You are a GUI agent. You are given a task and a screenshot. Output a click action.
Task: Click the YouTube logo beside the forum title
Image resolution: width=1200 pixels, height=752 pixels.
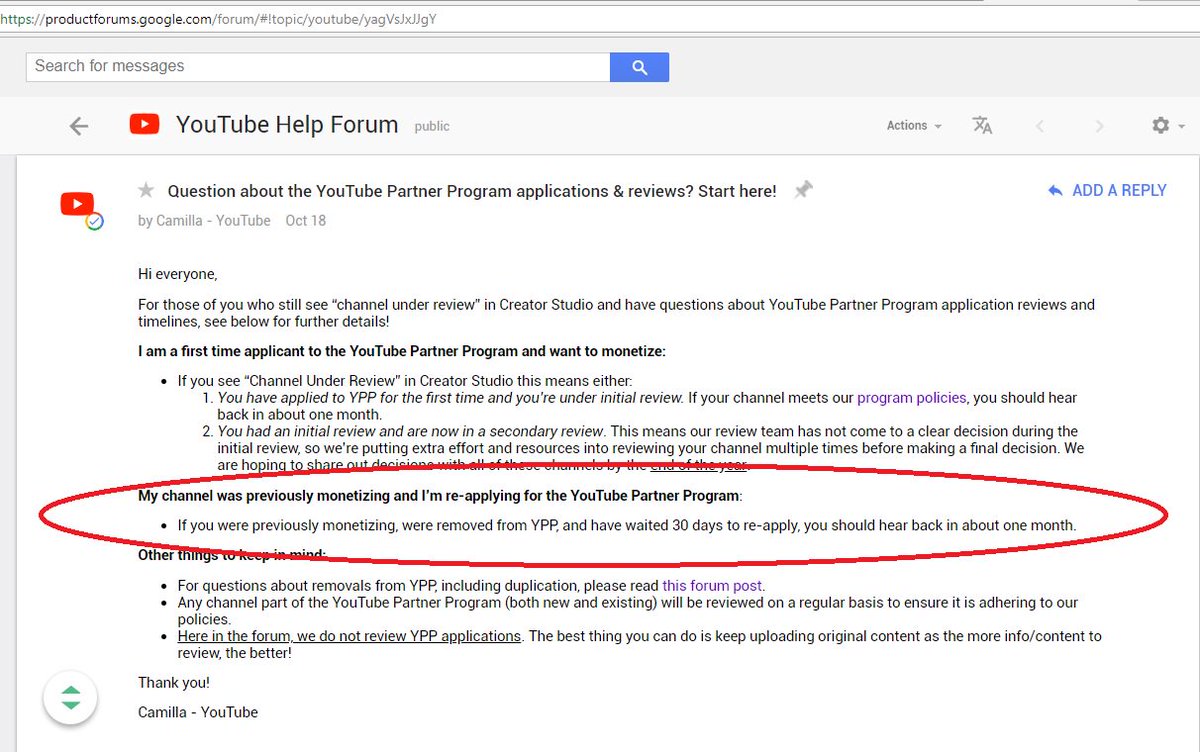tap(144, 124)
